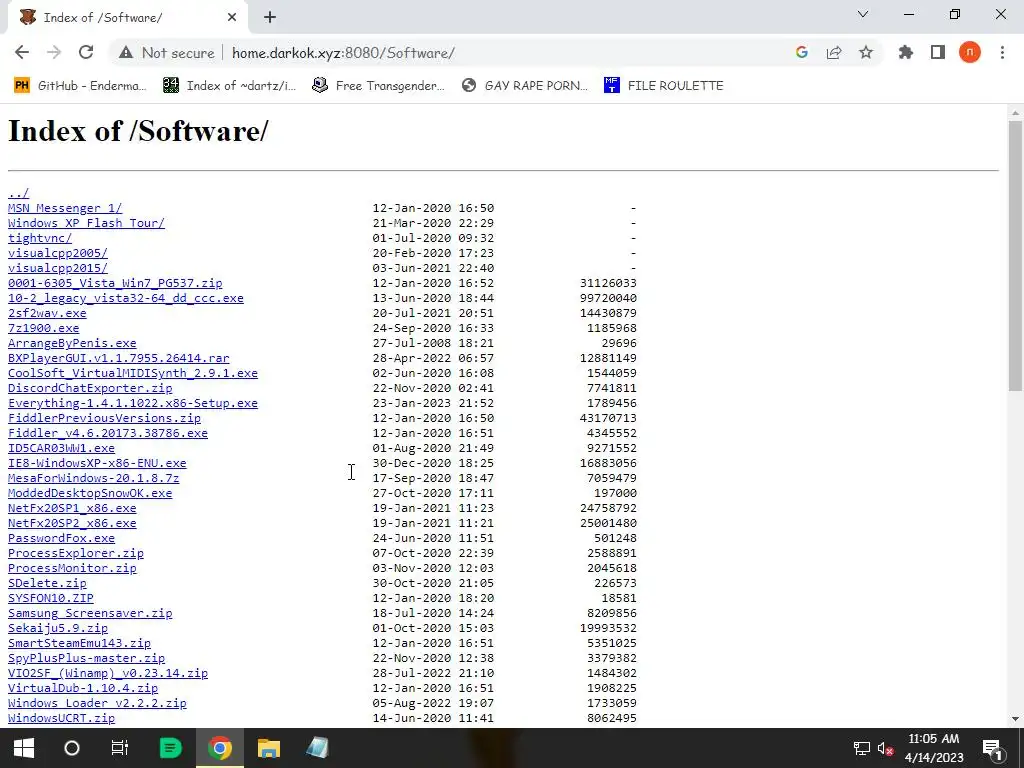Download FiddlerPreviousVersions.zip
The width and height of the screenshot is (1024, 768).
coord(104,419)
